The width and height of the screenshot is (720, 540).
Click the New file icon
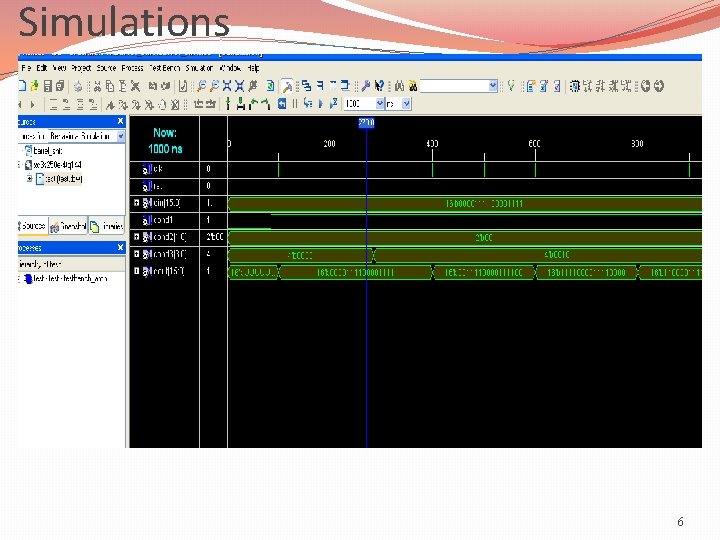[x=22, y=86]
